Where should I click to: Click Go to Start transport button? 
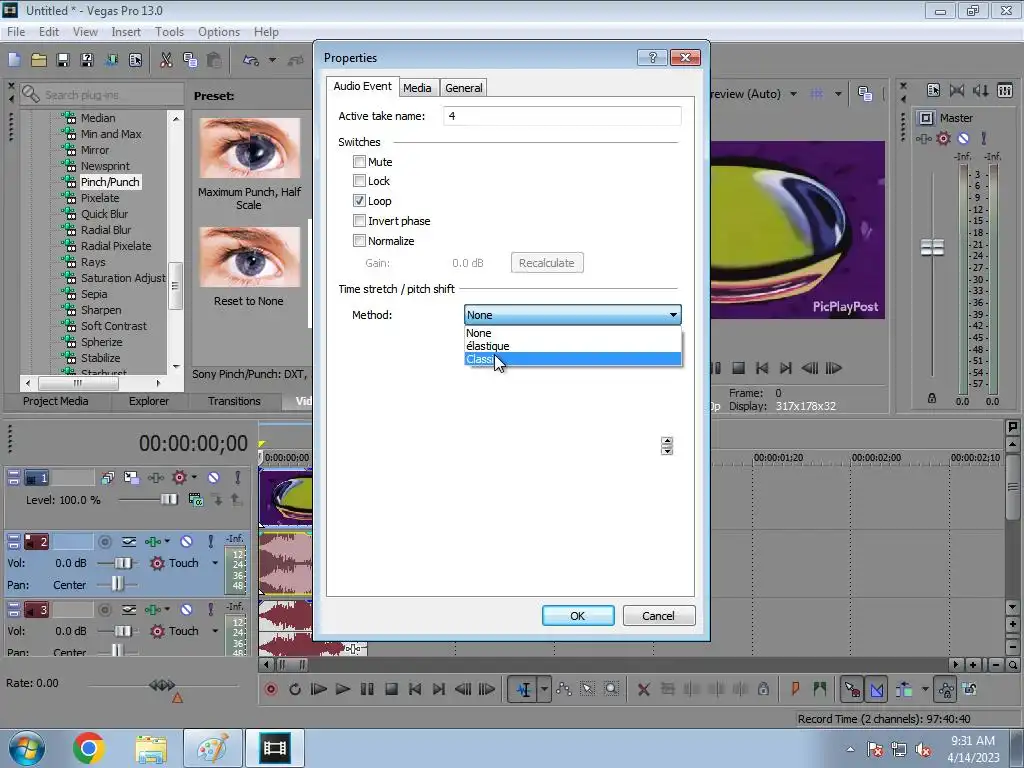[x=415, y=689]
